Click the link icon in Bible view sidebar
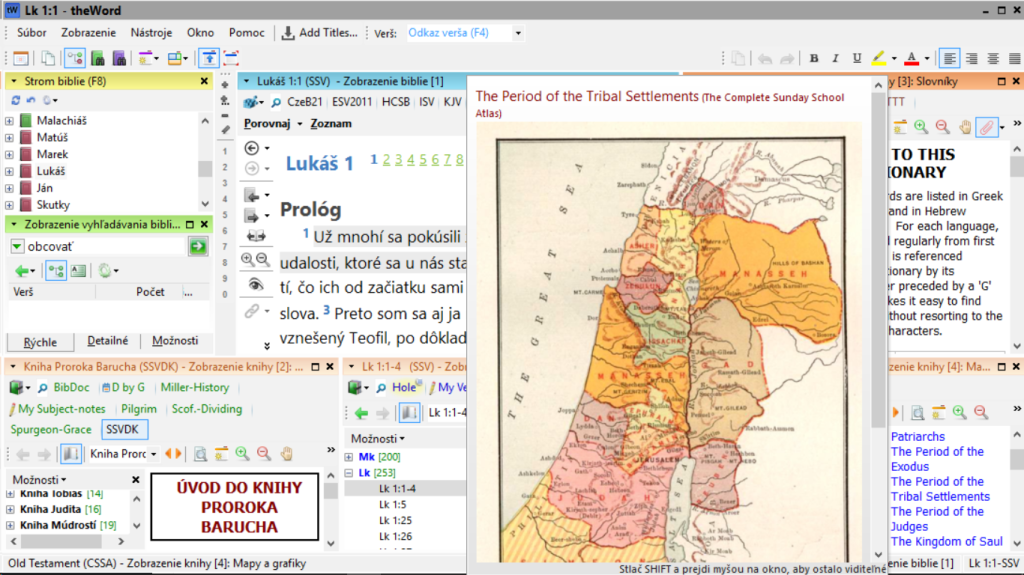 tap(251, 311)
